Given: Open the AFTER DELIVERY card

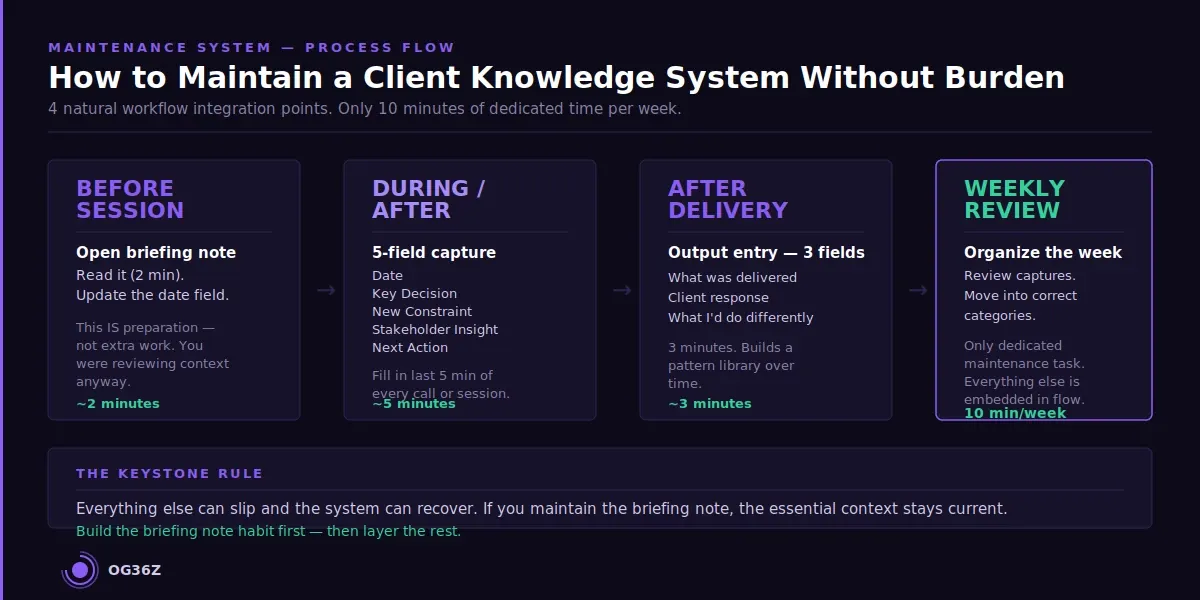Looking at the screenshot, I should (x=765, y=289).
